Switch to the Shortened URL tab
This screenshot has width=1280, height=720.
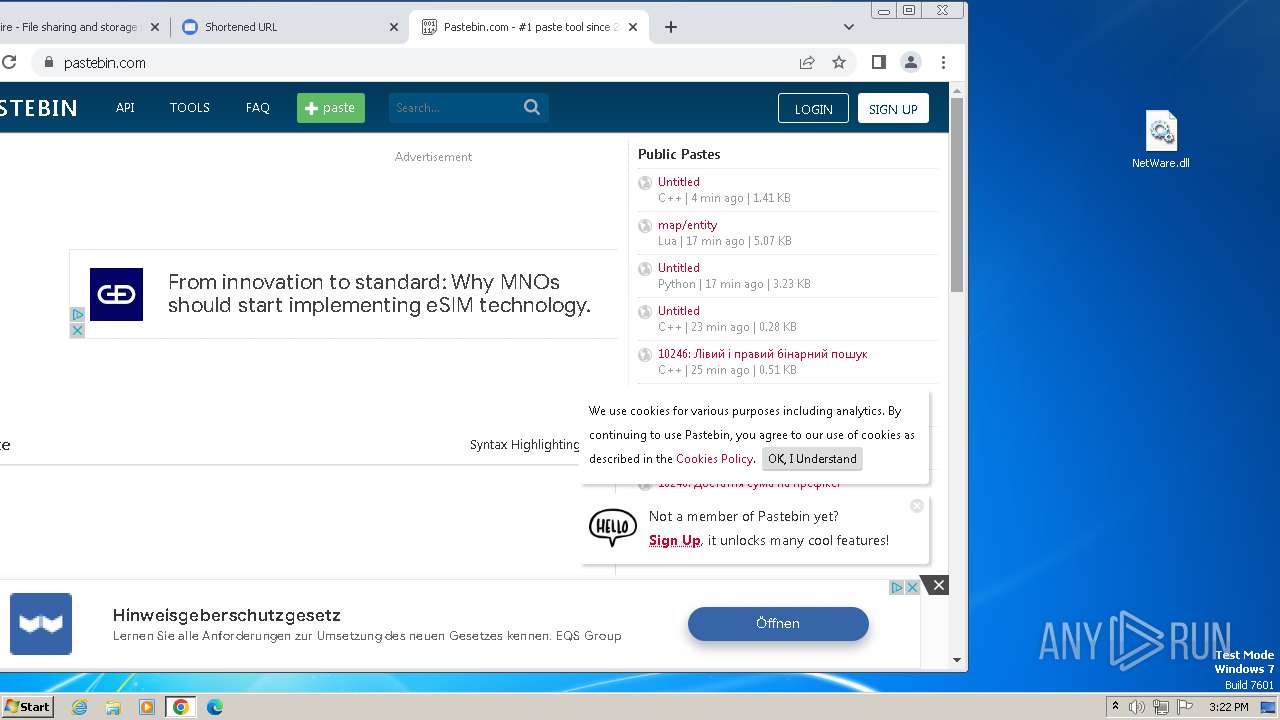point(290,27)
